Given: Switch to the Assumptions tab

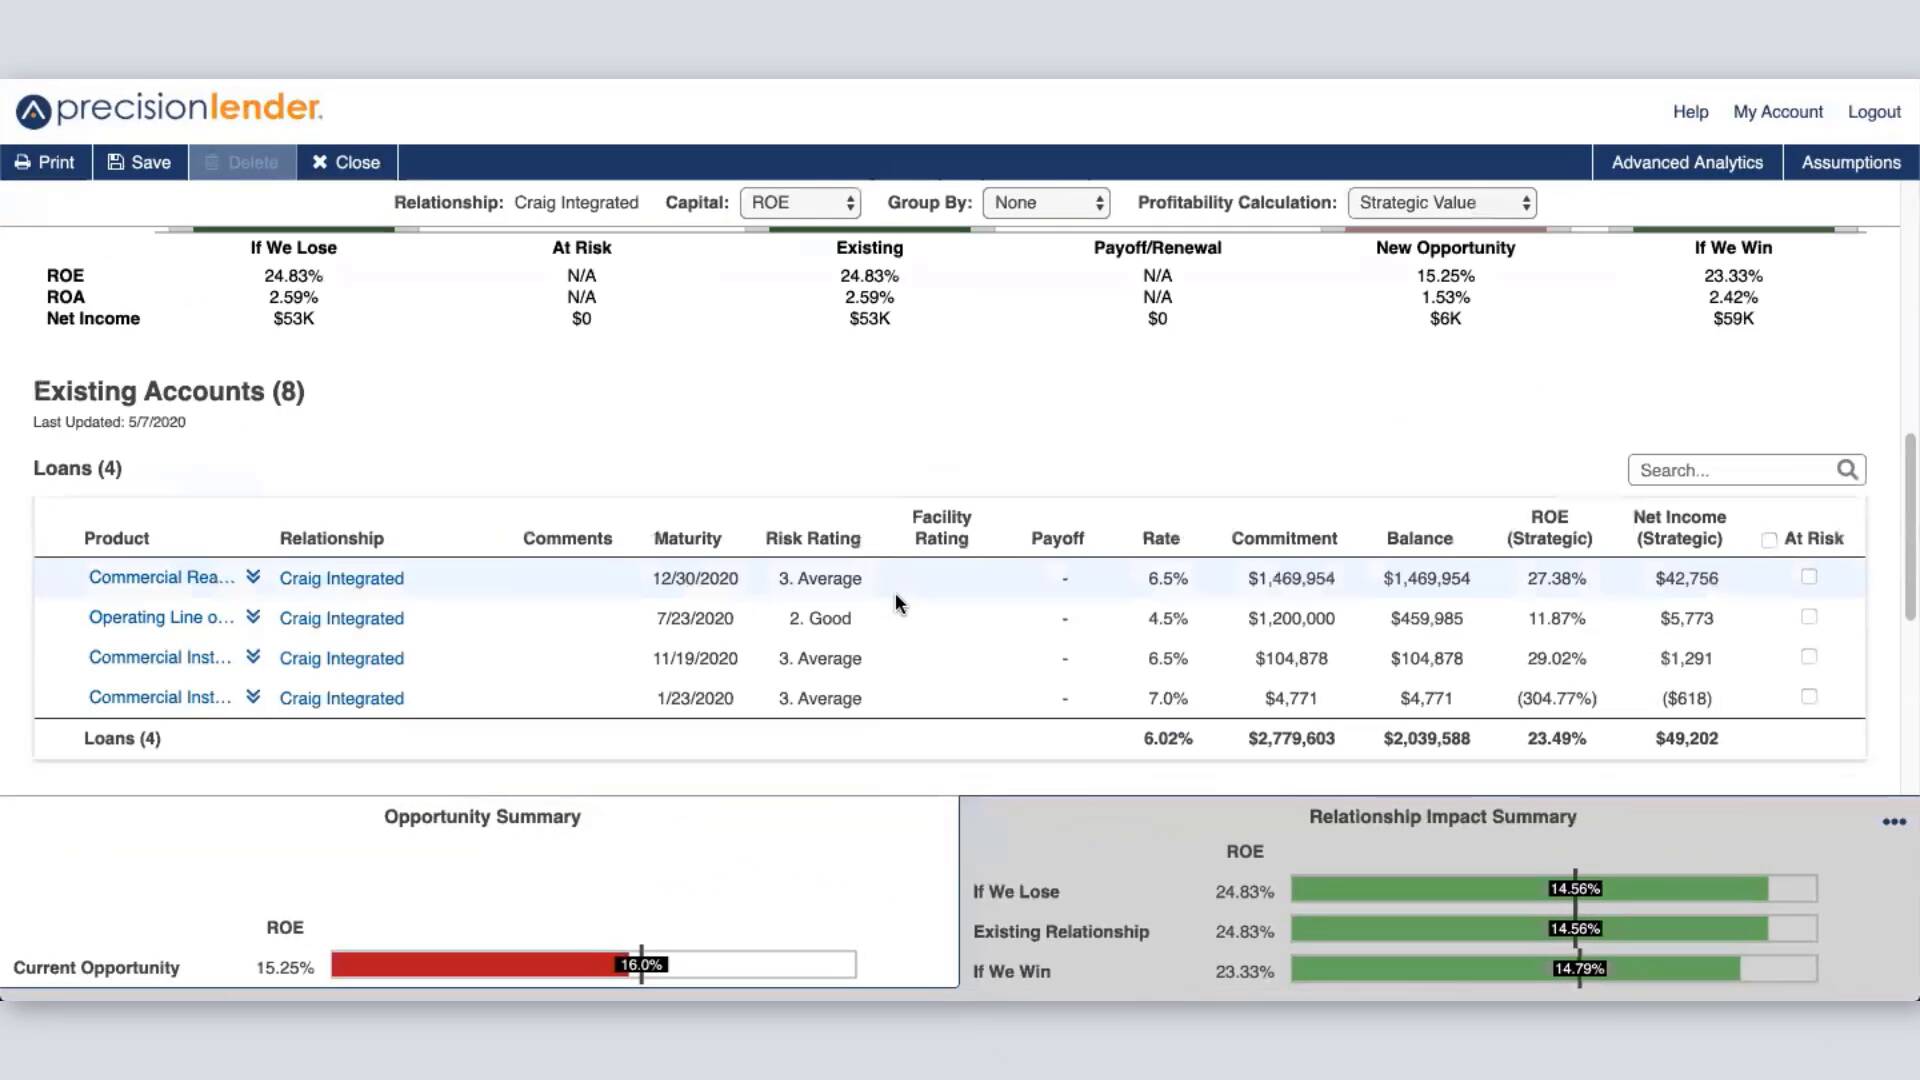Looking at the screenshot, I should (x=1851, y=161).
